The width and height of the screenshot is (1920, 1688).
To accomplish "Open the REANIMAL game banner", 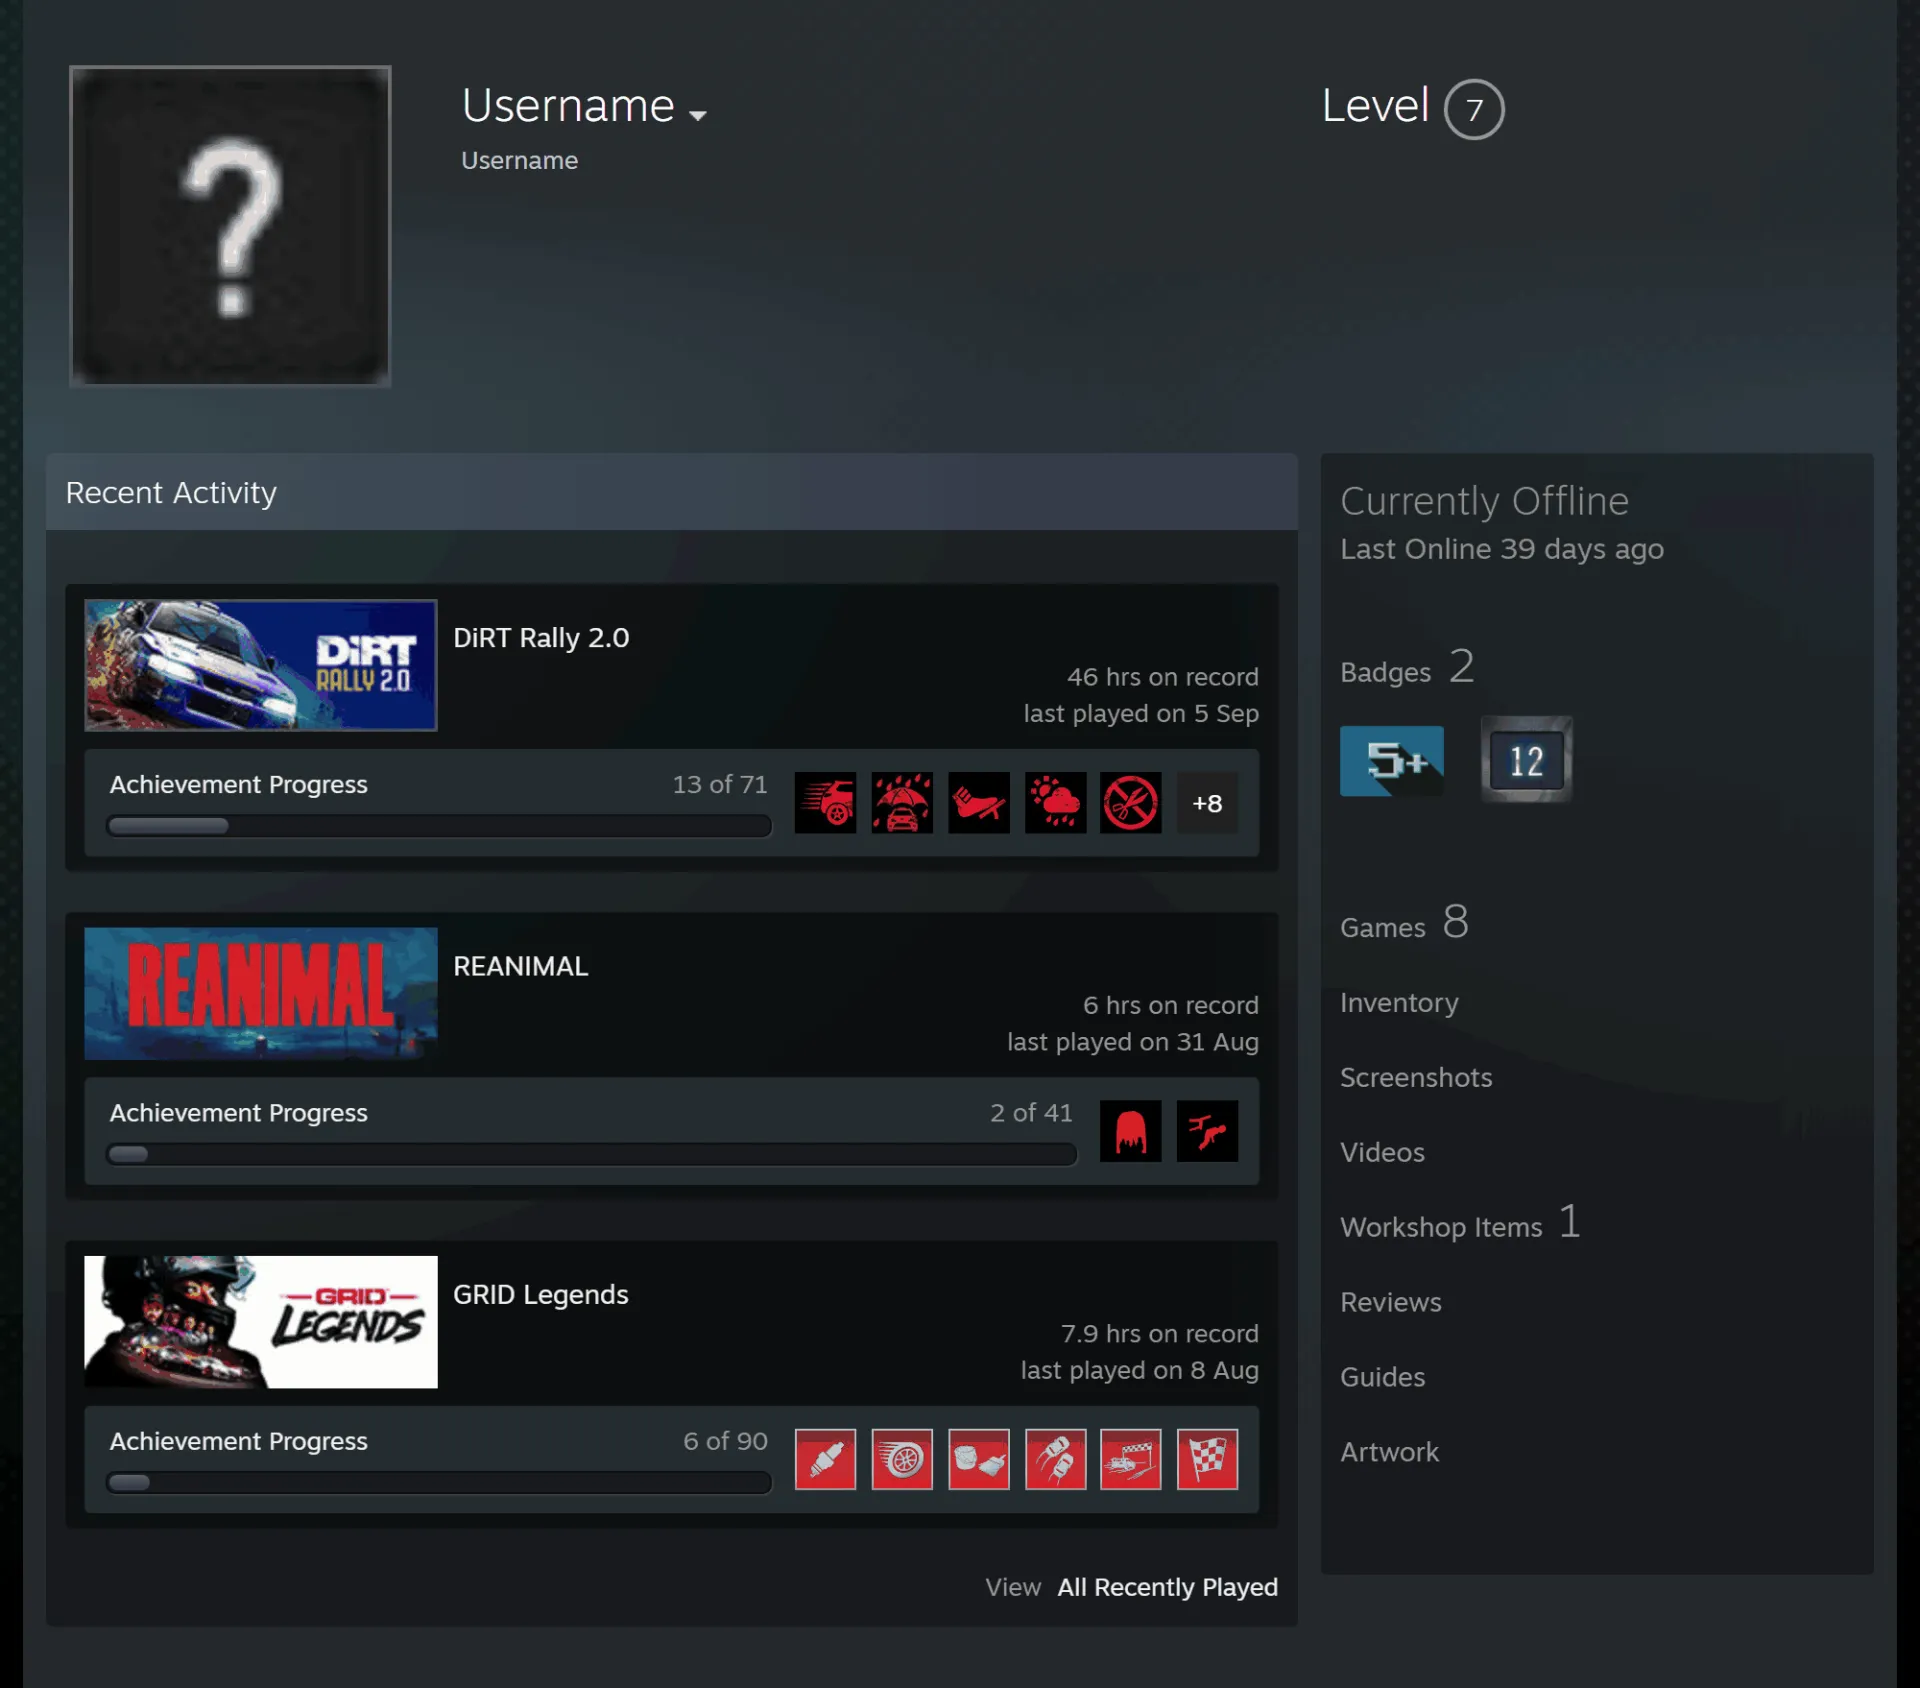I will (261, 993).
